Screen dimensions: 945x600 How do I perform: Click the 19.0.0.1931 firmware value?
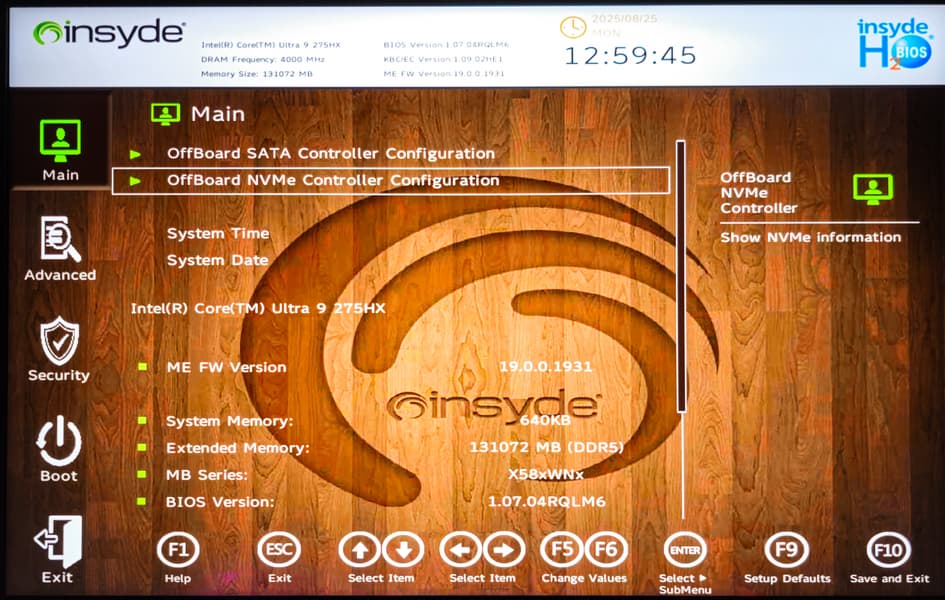545,366
